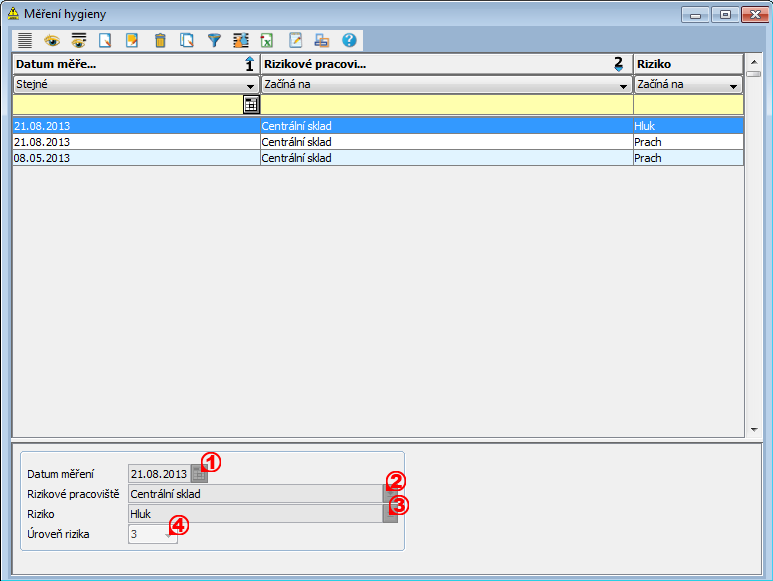Open filter dropdown under Rizikové pracoviště column

623,86
